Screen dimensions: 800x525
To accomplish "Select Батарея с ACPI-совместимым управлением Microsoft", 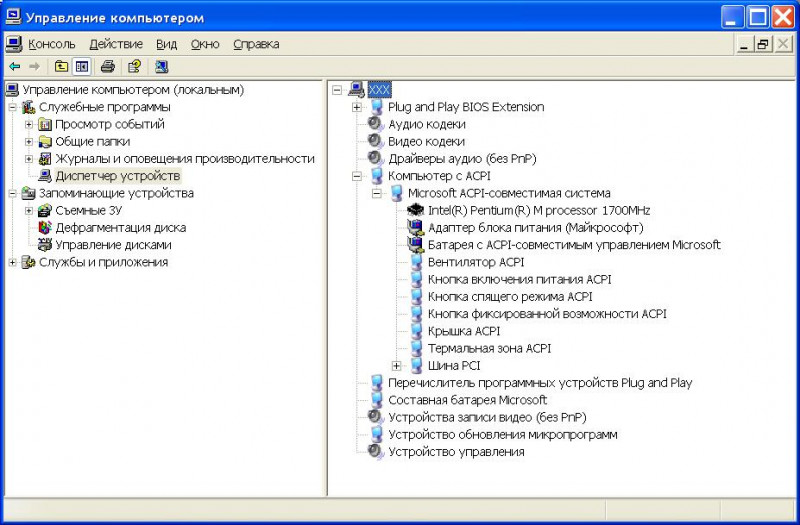I will 573,245.
